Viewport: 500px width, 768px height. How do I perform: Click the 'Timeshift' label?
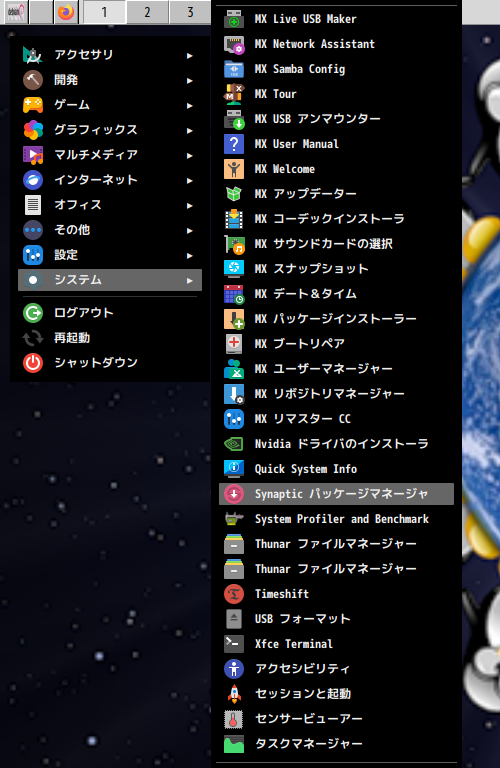282,594
